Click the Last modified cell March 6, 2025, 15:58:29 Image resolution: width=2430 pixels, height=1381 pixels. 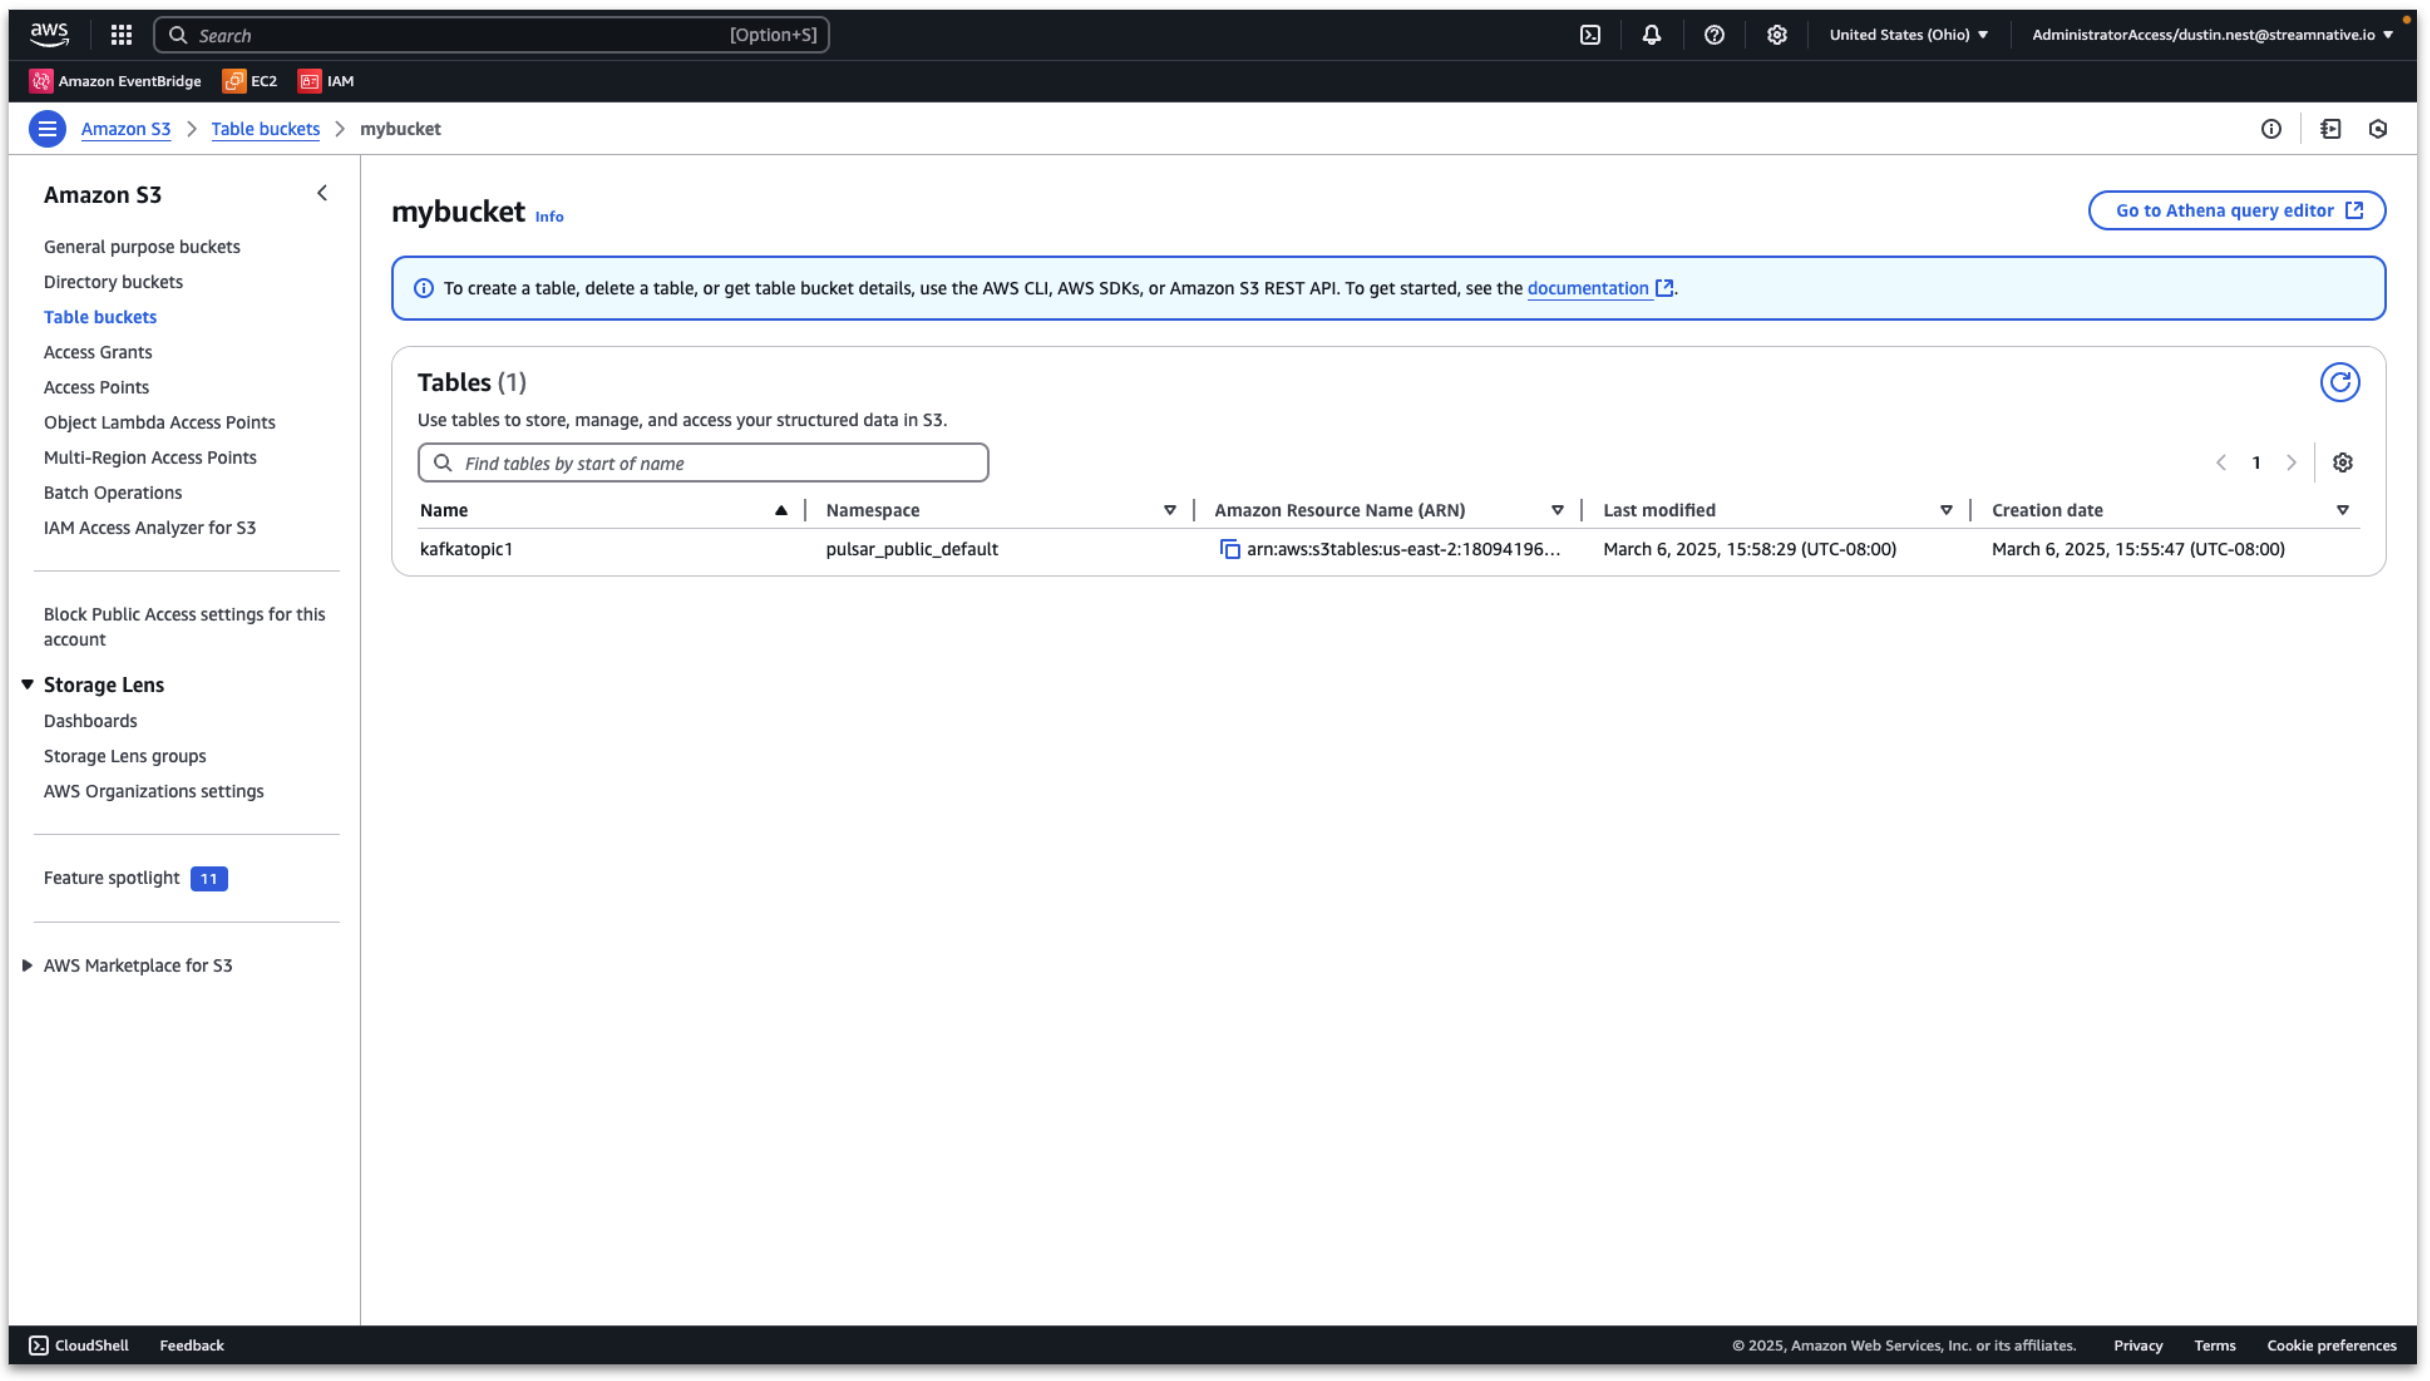coord(1749,549)
